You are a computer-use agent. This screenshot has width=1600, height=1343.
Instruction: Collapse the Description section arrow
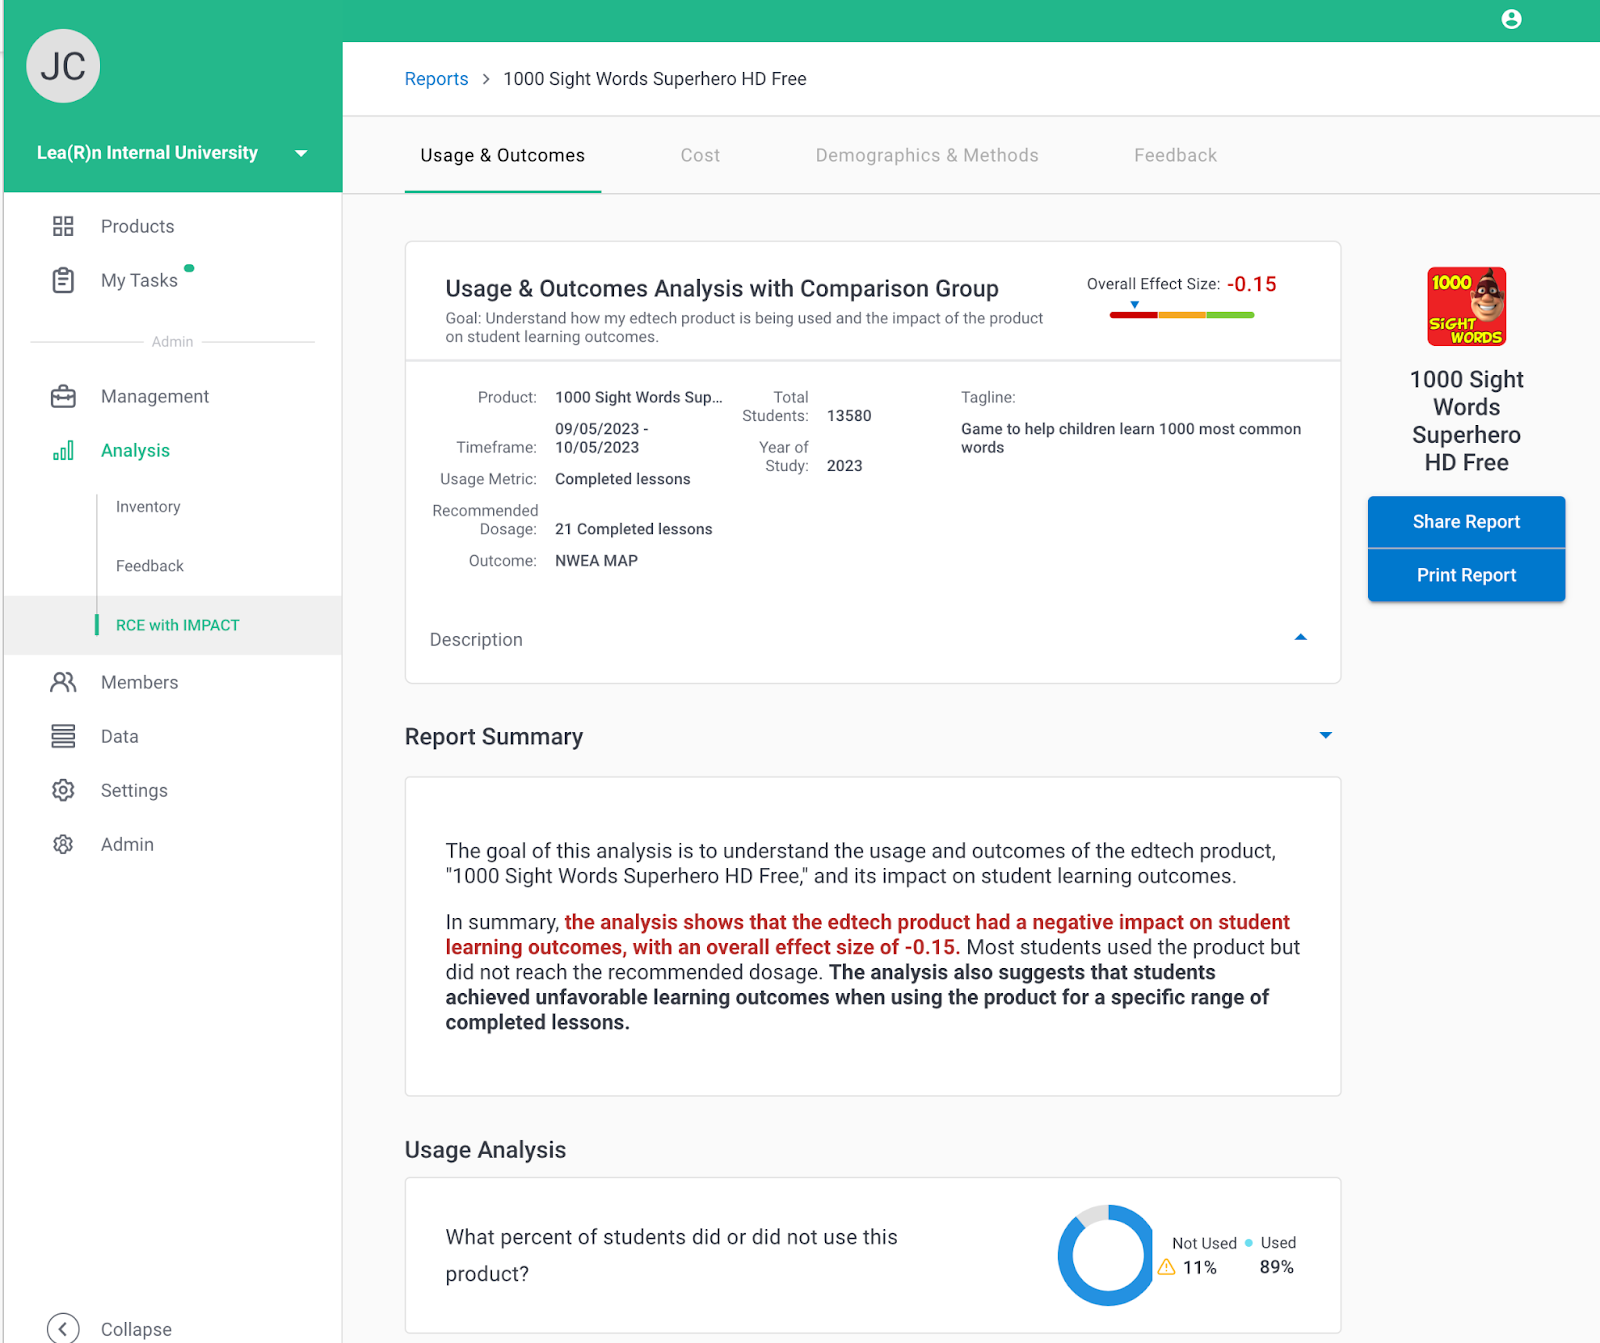pyautogui.click(x=1300, y=637)
